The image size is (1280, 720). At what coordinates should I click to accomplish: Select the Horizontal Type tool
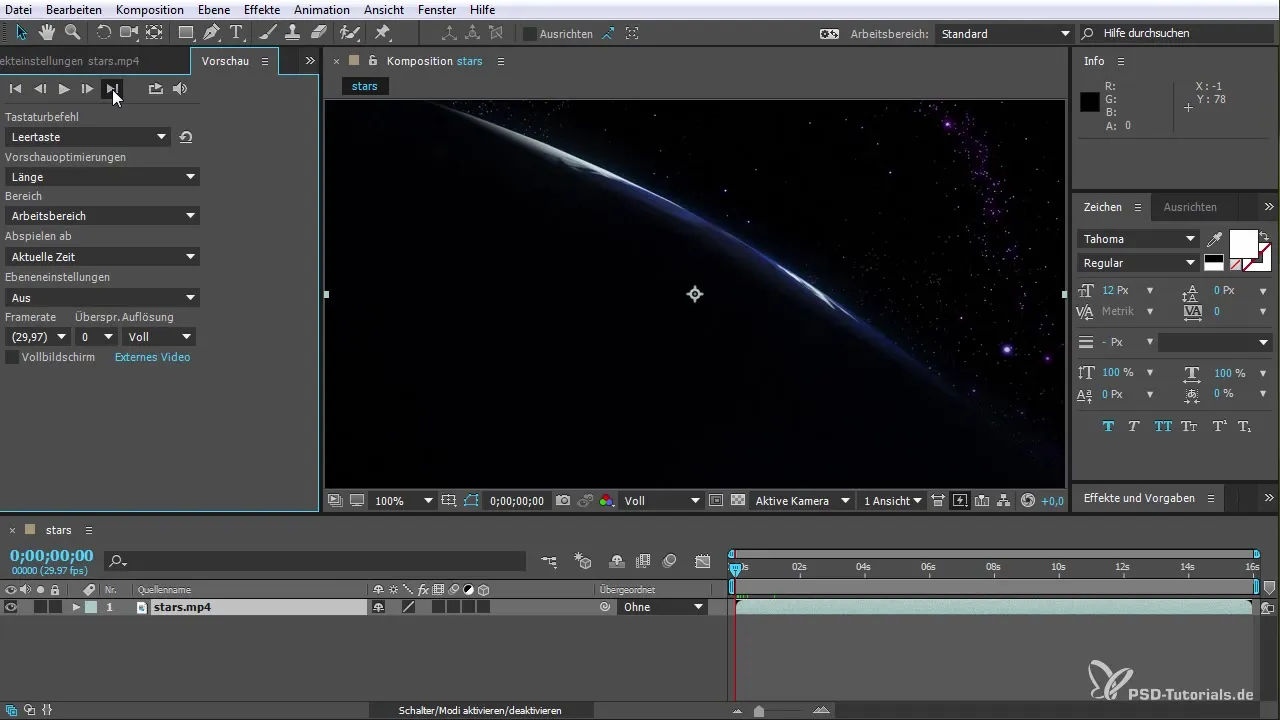click(237, 33)
